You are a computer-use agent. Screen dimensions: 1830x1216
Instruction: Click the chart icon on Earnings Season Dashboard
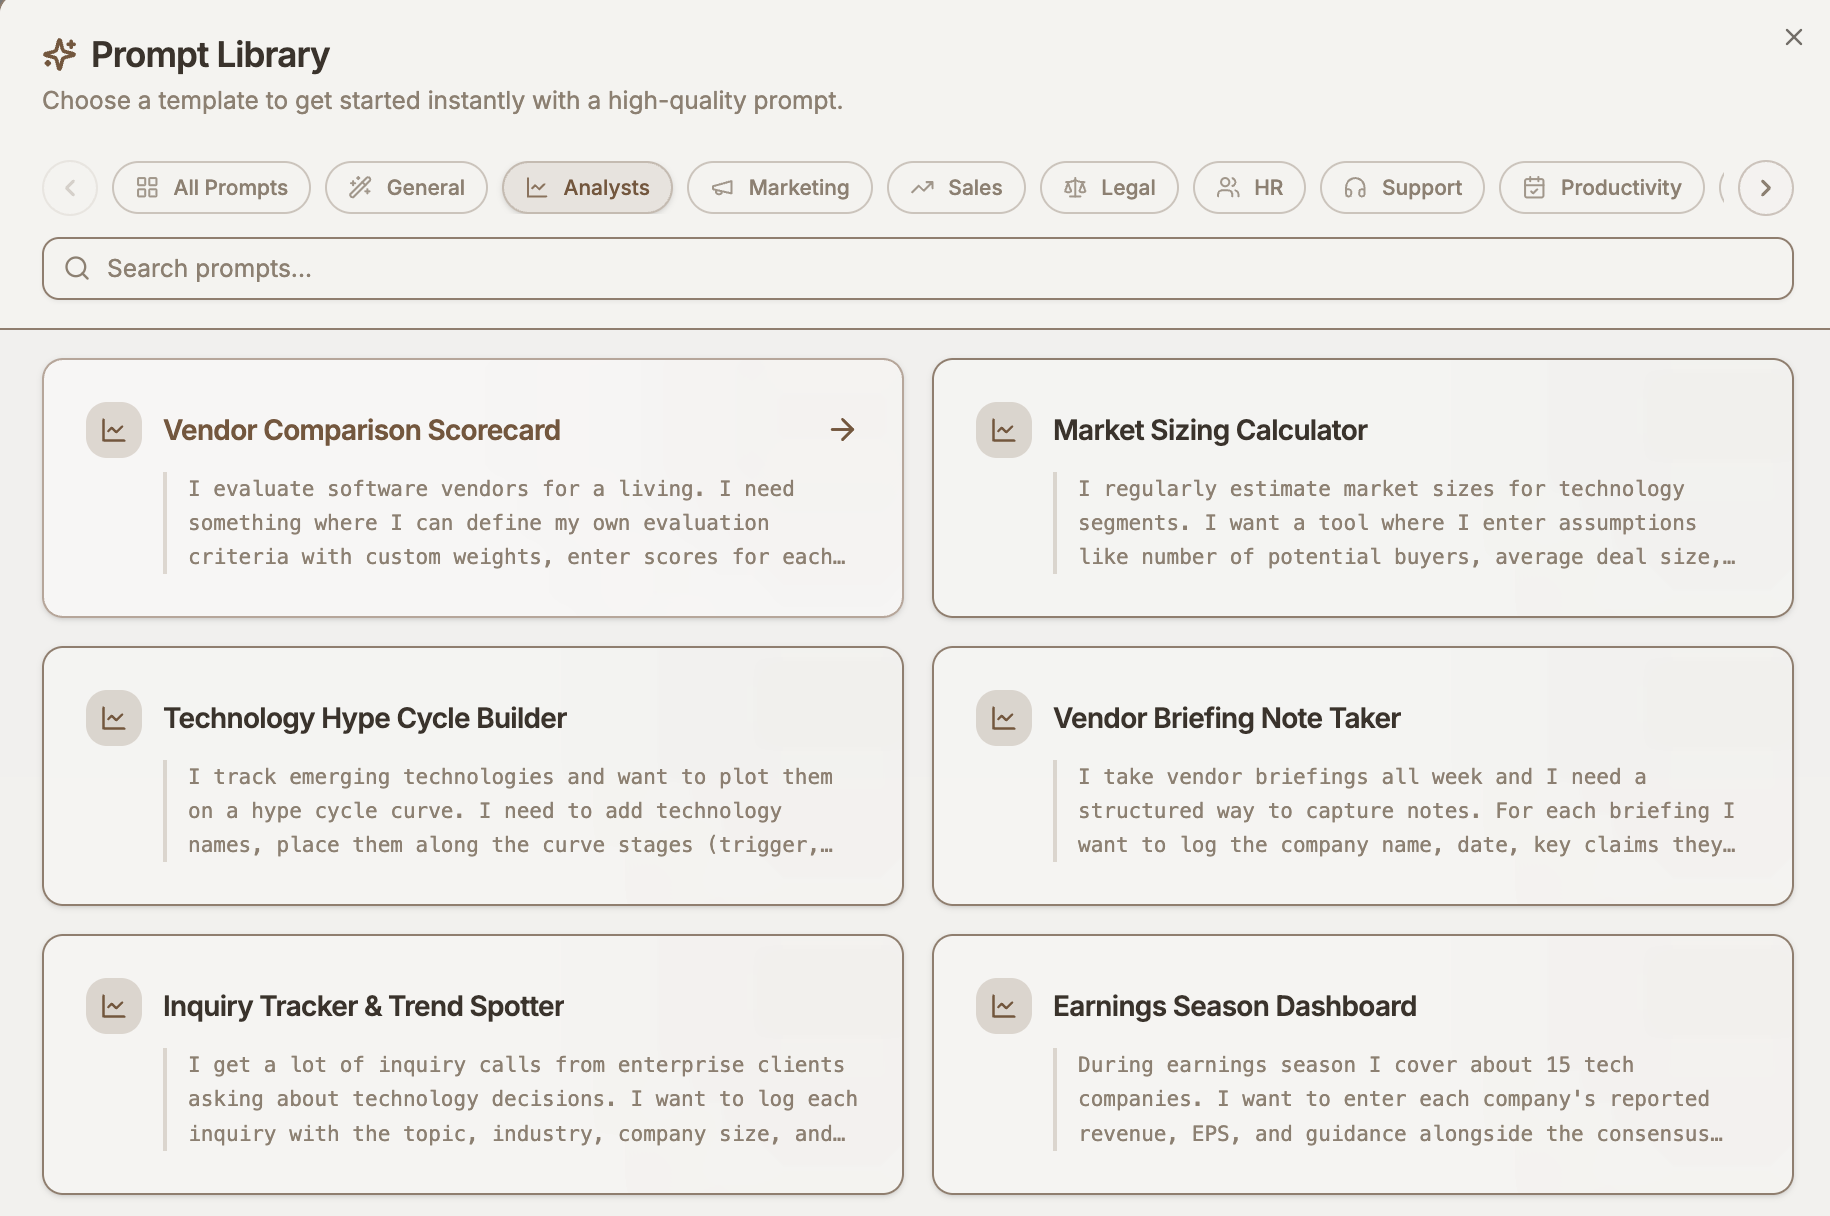(1004, 1006)
